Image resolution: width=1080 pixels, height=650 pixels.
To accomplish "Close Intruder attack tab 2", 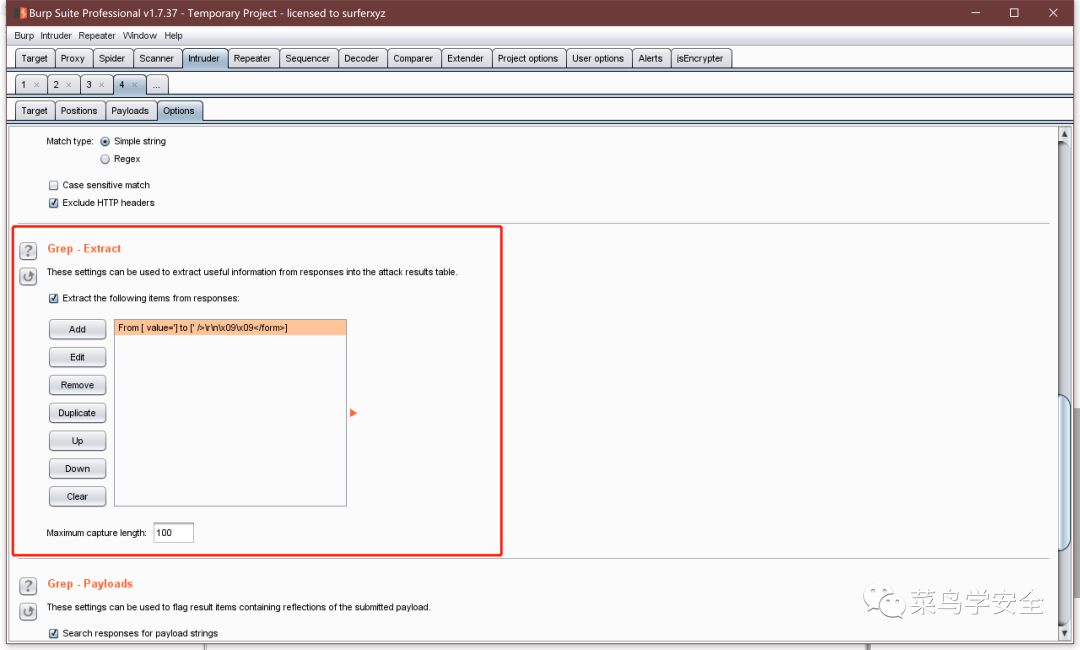I will click(69, 85).
